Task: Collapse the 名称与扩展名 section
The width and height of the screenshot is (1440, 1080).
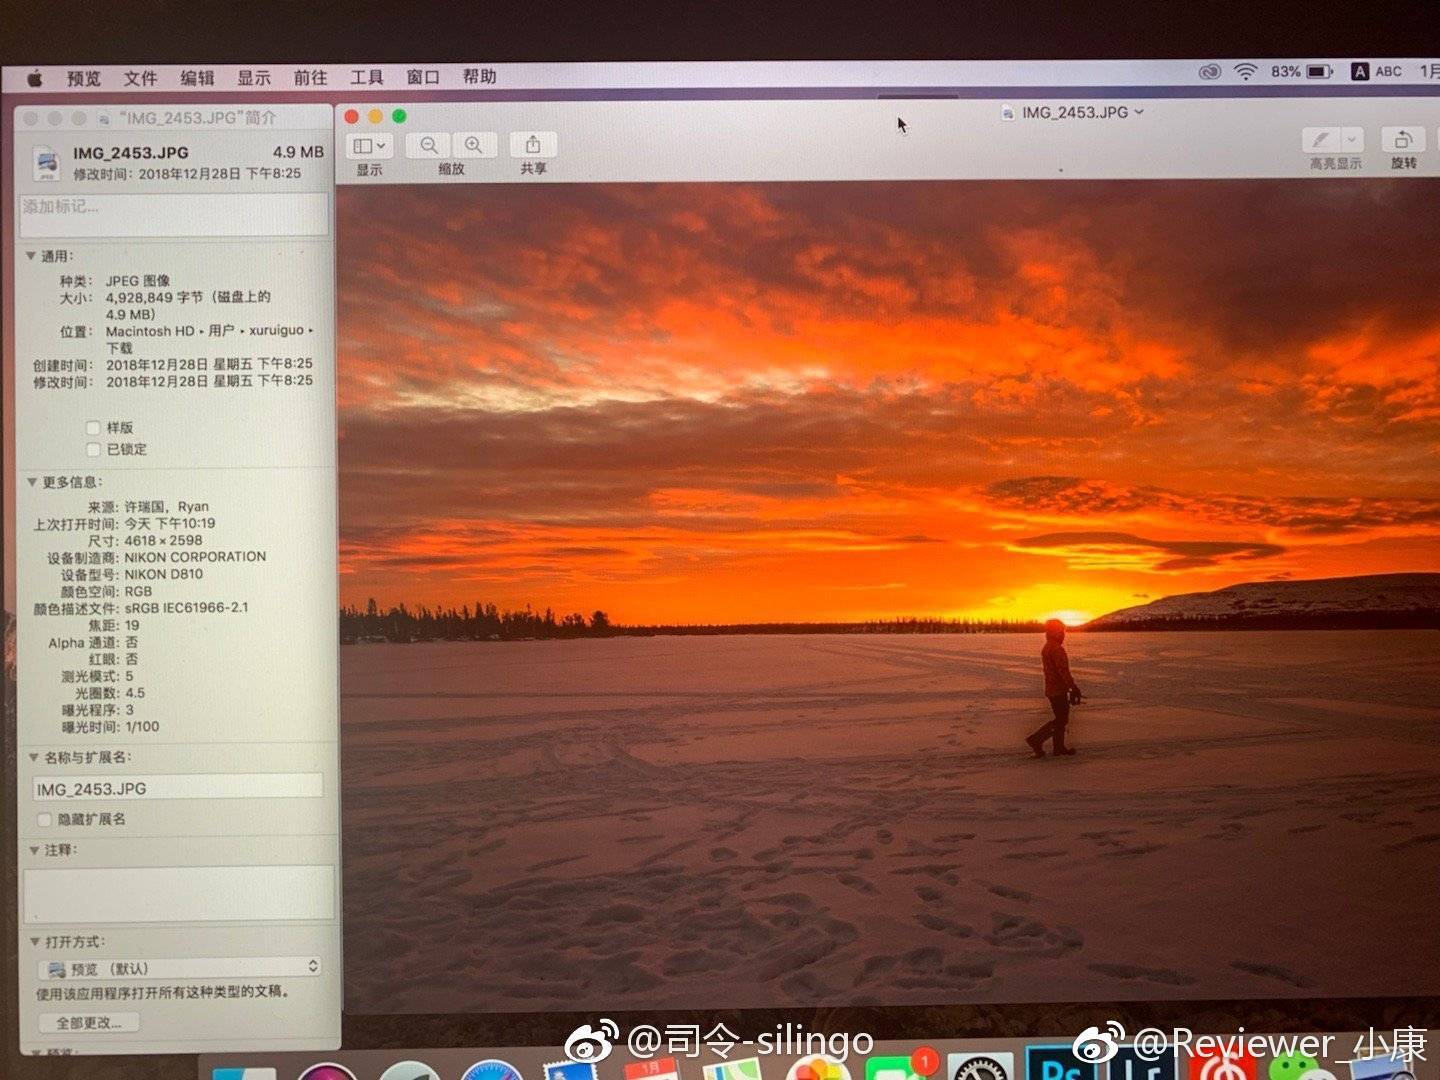Action: tap(34, 758)
